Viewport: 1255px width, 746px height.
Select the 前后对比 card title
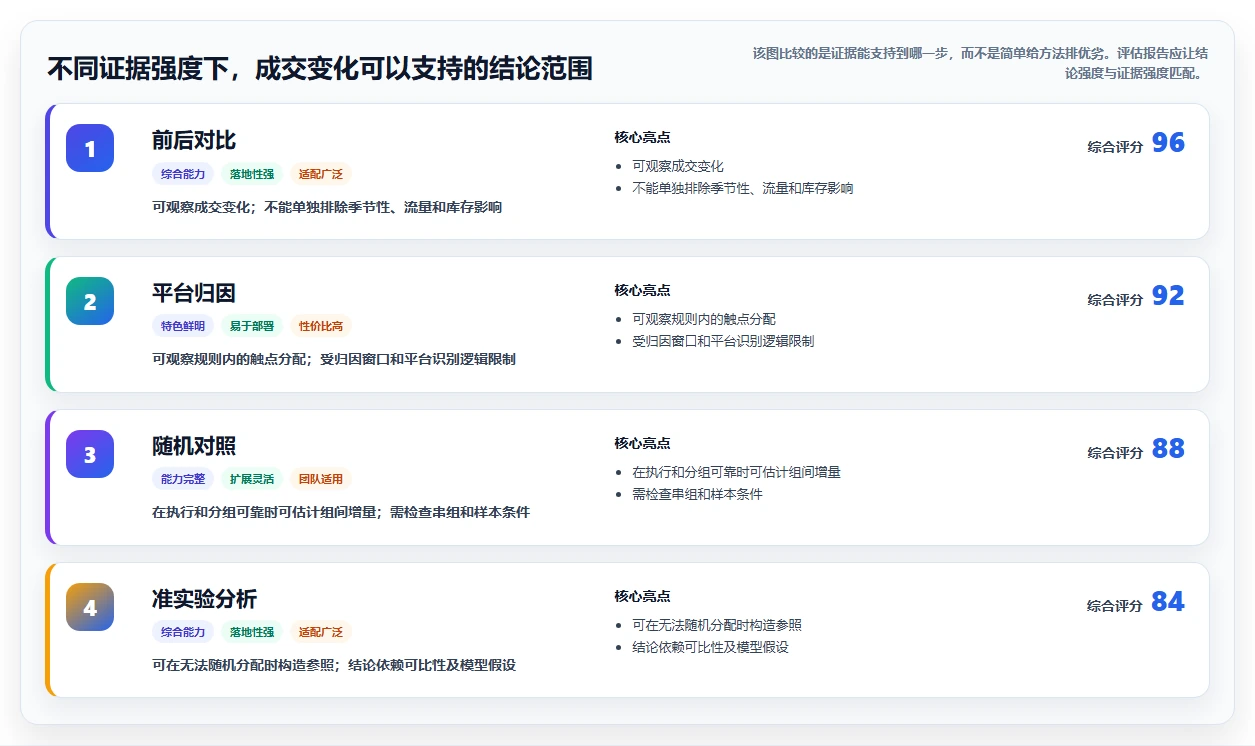(194, 140)
